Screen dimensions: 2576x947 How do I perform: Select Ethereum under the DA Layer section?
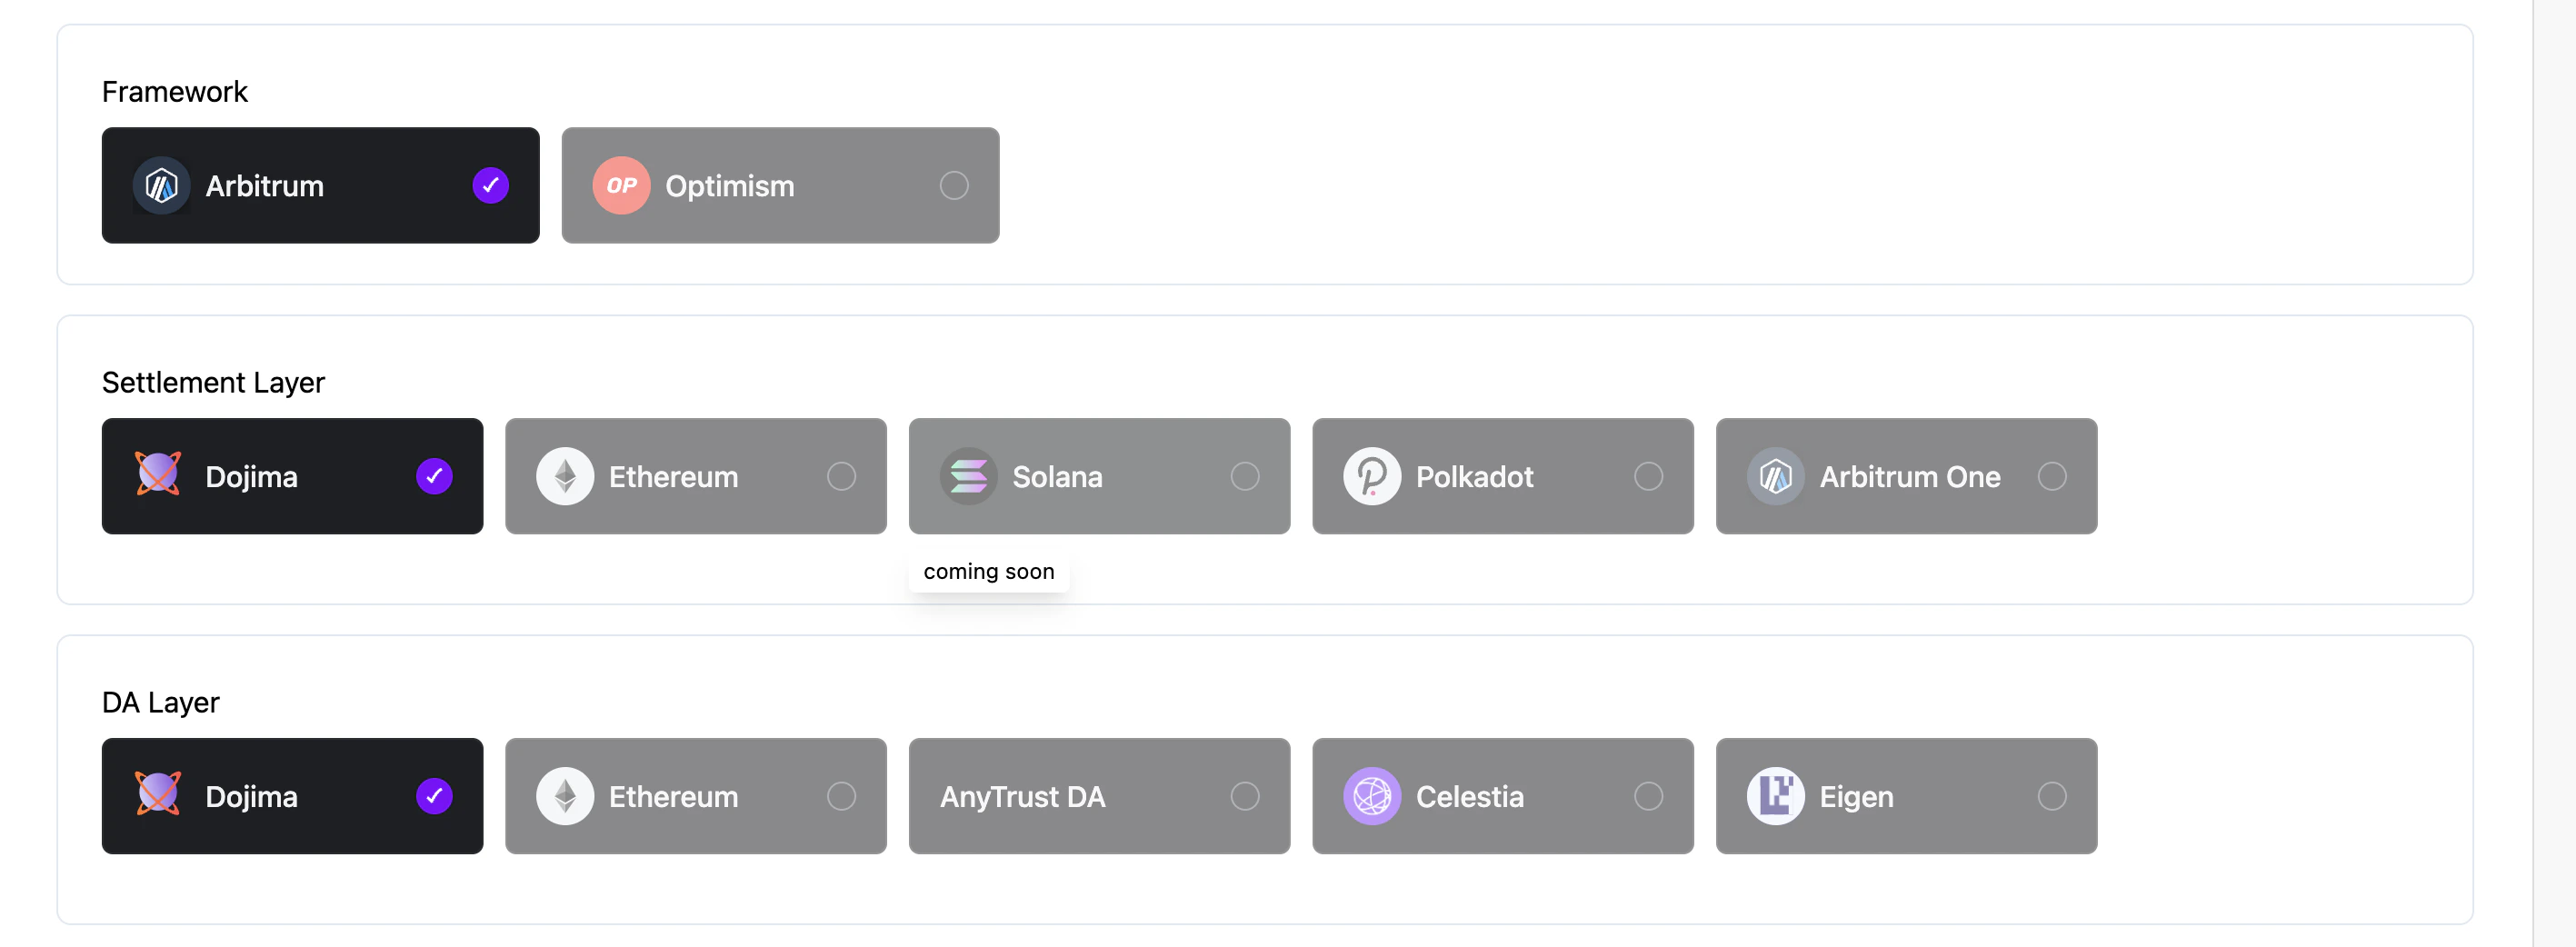695,796
